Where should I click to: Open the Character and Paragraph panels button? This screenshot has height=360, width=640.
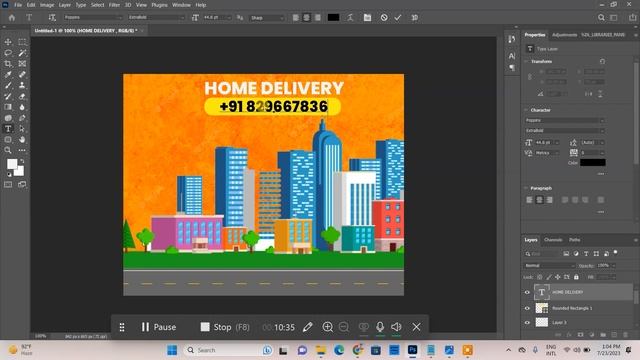[x=367, y=18]
